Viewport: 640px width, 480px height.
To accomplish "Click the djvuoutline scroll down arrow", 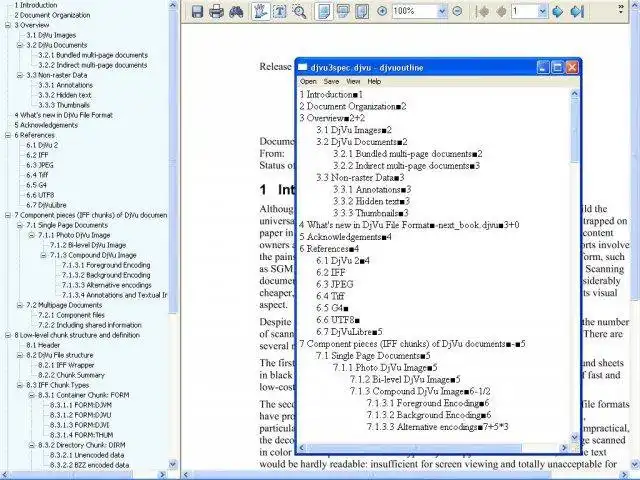I will click(574, 437).
